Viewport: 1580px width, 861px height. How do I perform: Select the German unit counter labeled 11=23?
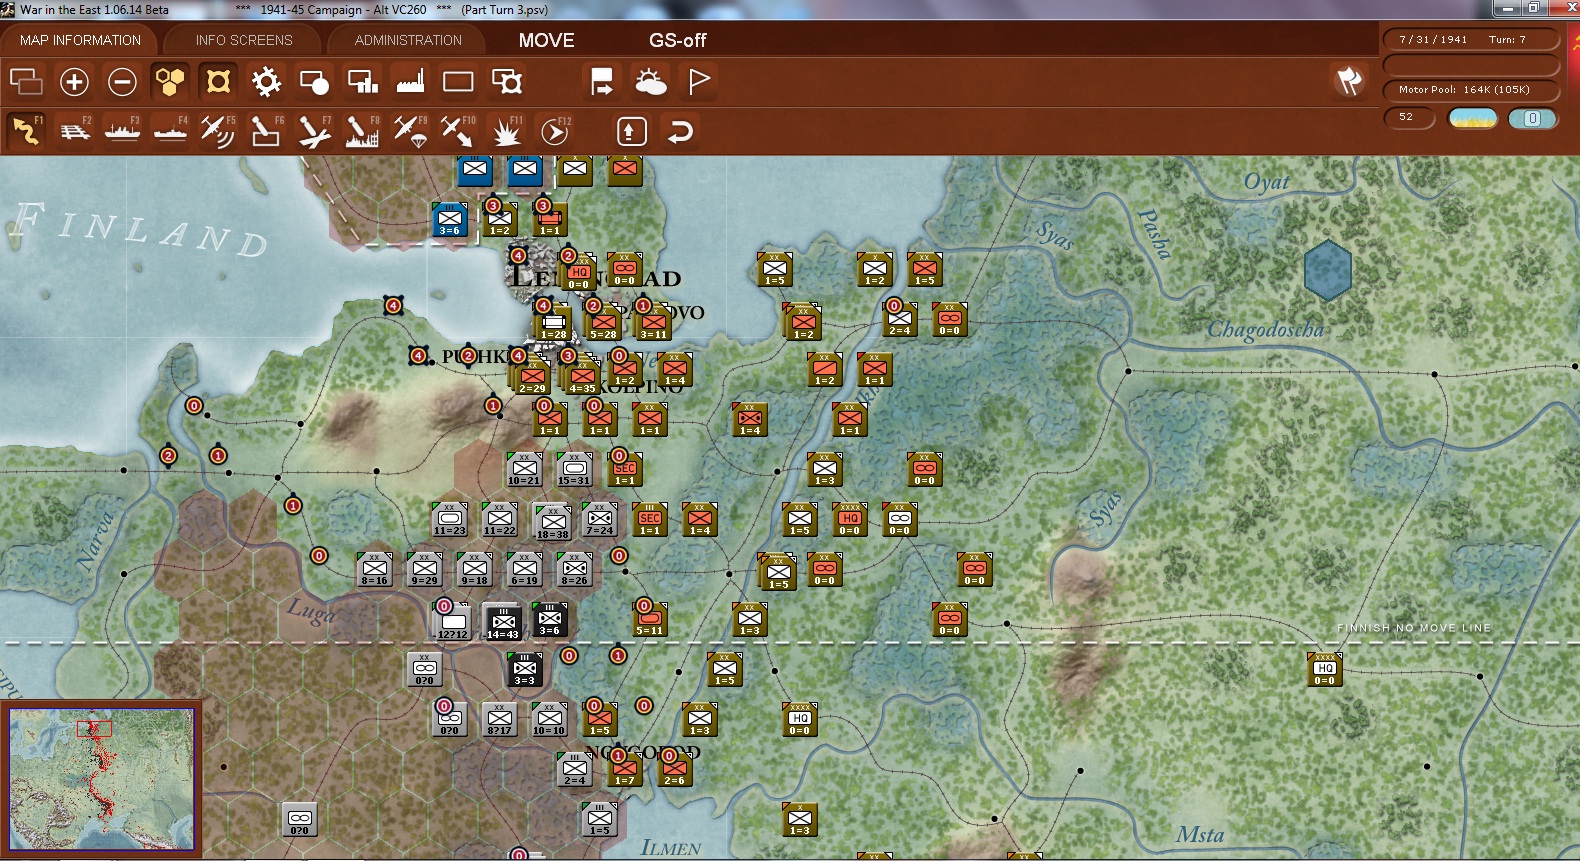point(449,520)
